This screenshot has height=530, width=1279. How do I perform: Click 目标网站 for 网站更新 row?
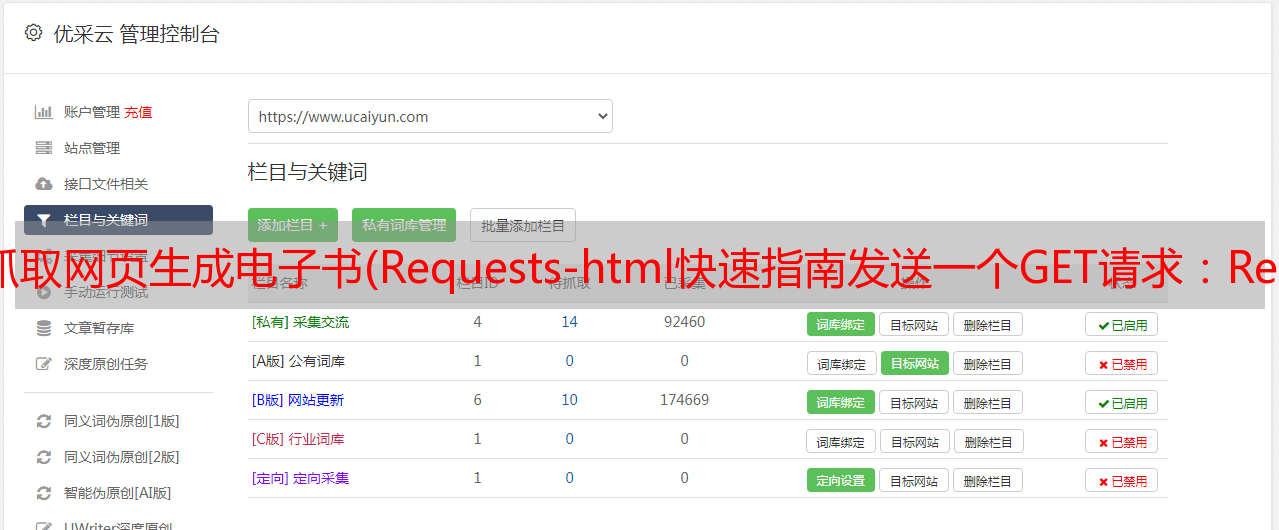(x=914, y=402)
